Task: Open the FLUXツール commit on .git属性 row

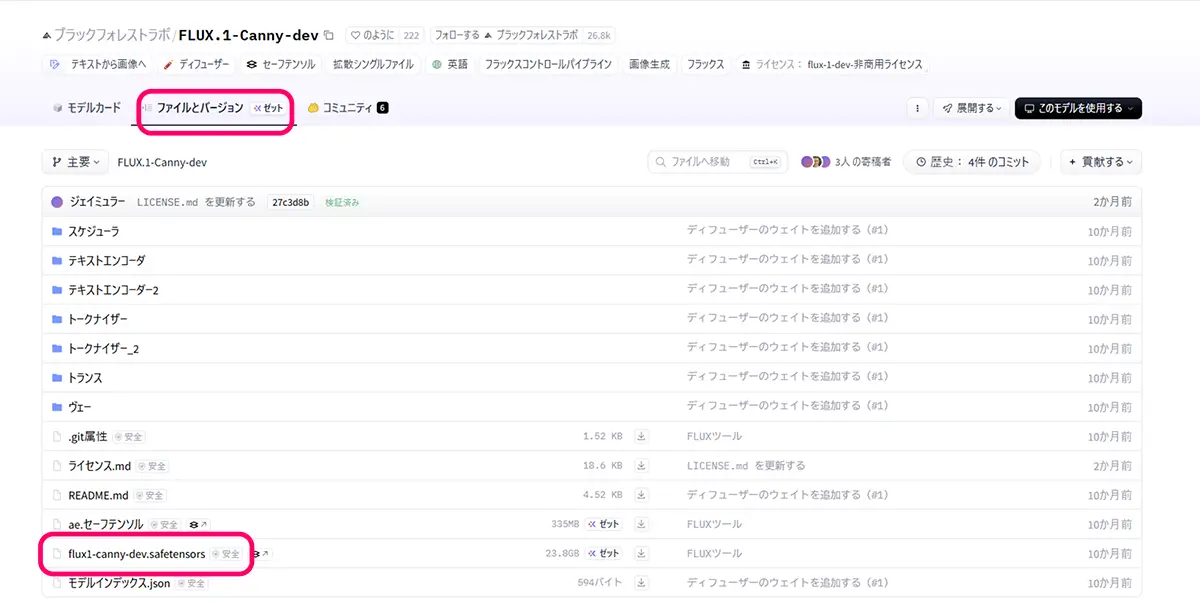Action: 714,437
